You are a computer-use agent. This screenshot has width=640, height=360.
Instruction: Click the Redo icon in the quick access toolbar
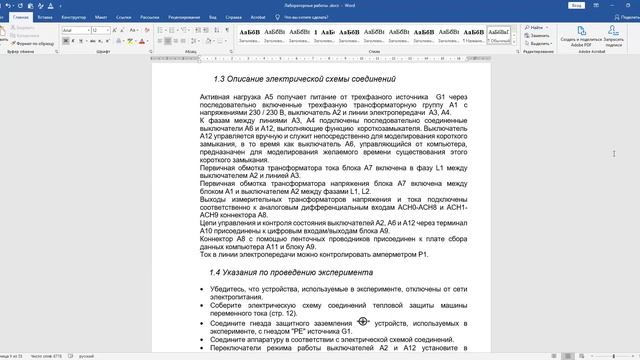20,6
